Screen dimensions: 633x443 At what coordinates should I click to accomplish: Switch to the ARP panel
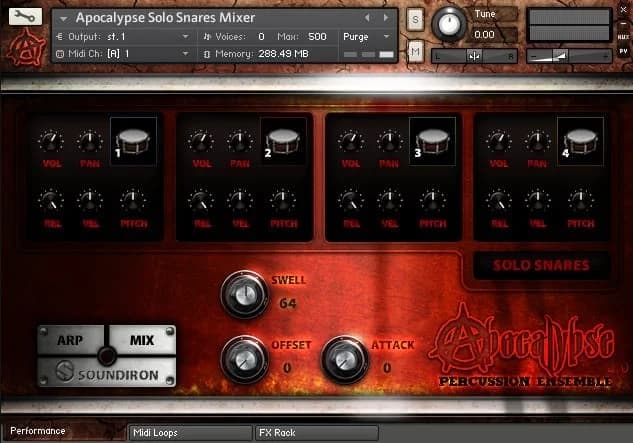click(x=70, y=341)
